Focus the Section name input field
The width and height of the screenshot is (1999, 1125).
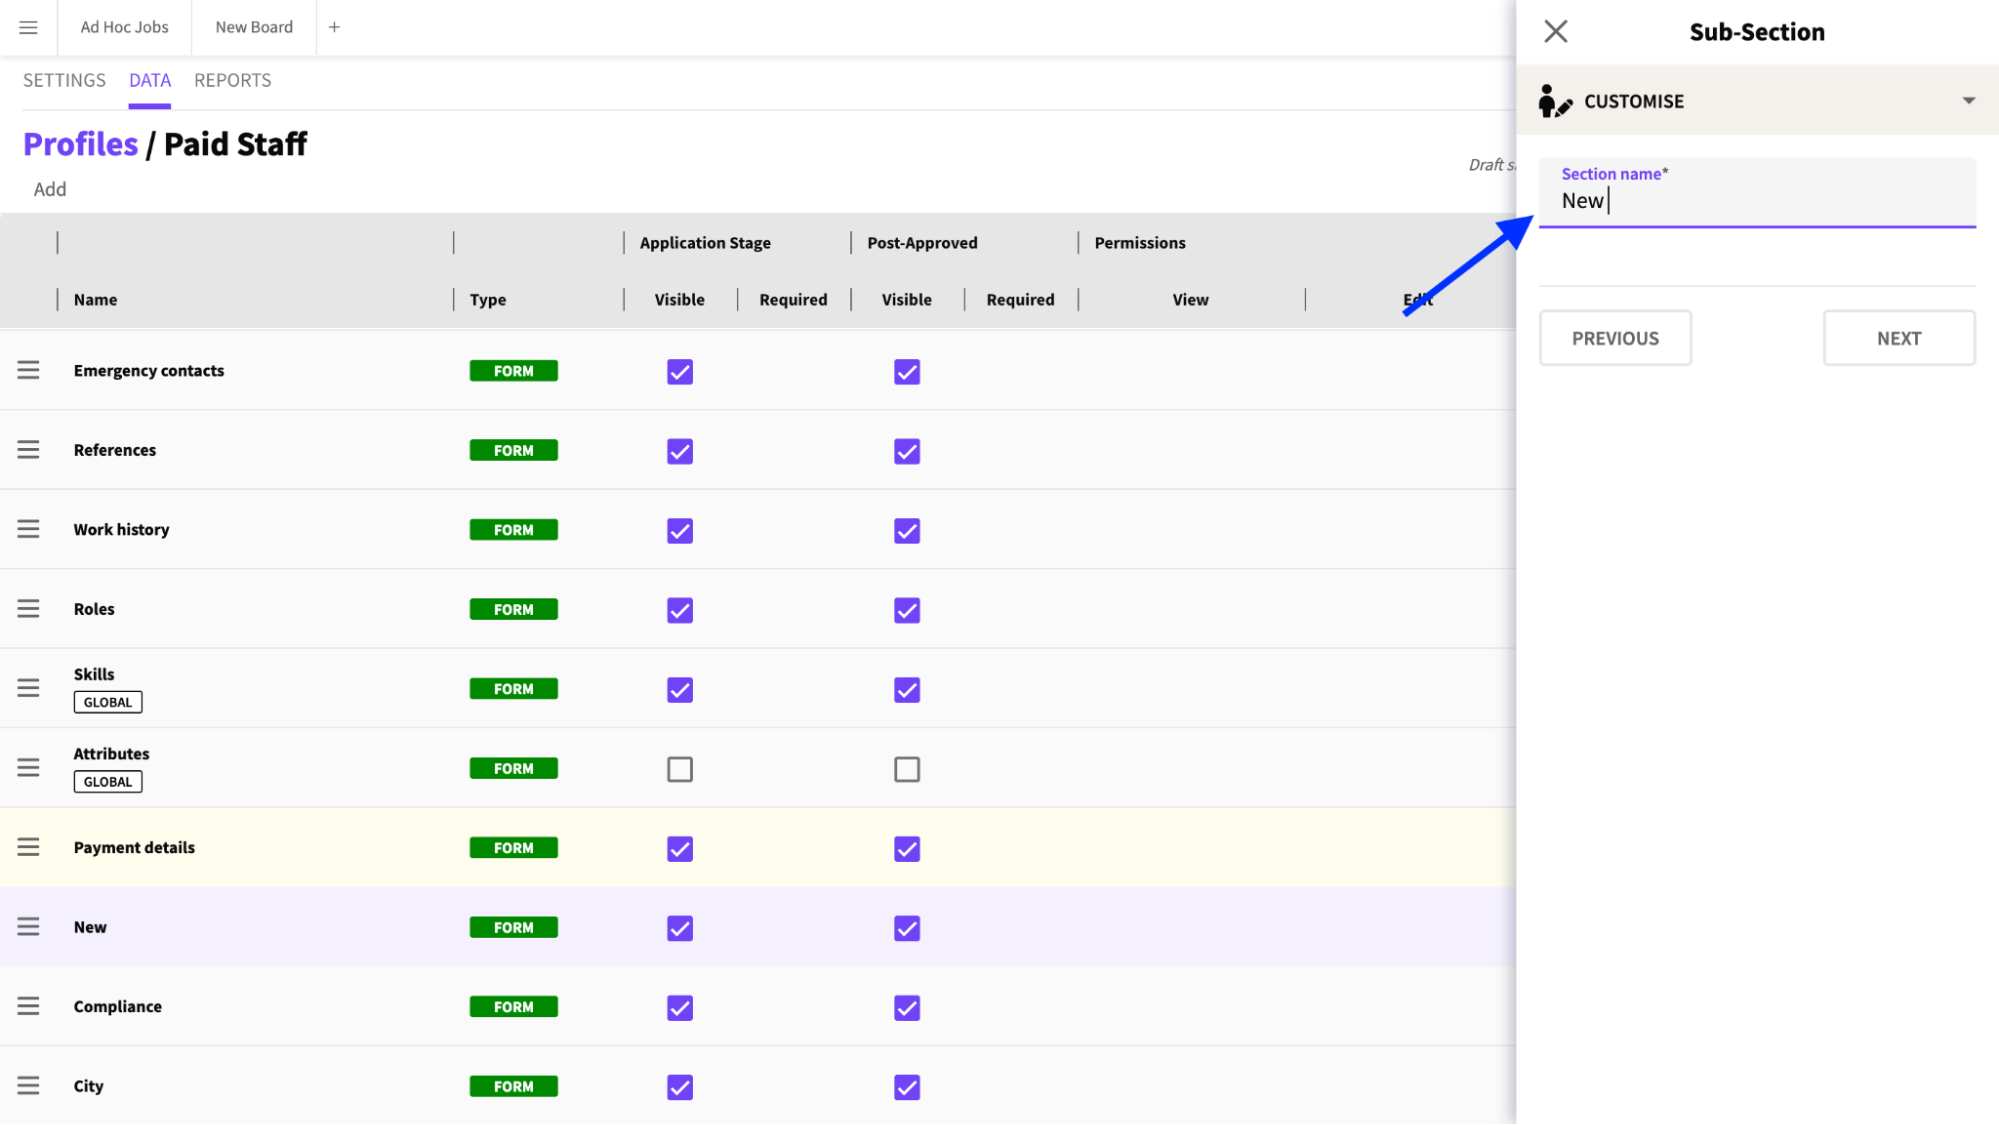coord(1757,192)
